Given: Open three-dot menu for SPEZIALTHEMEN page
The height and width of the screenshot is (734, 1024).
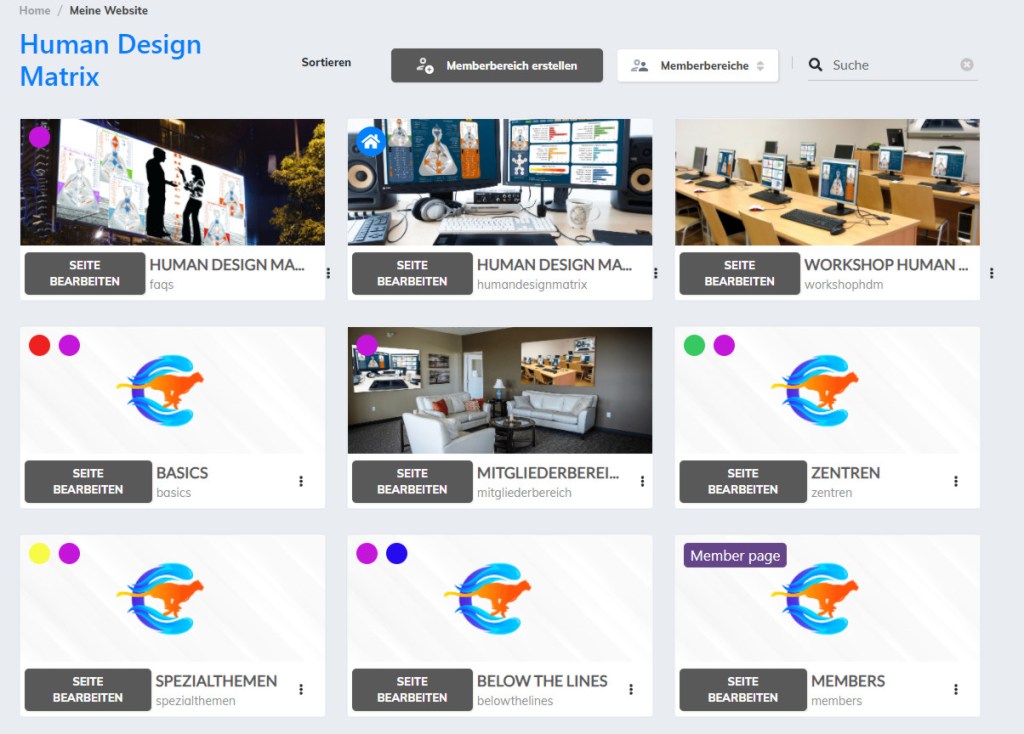Looking at the screenshot, I should tap(301, 689).
